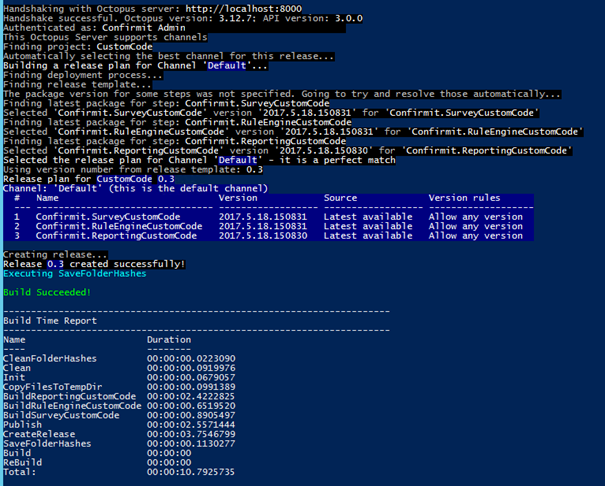
Task: Click the 'Source' table column header
Action: click(340, 198)
